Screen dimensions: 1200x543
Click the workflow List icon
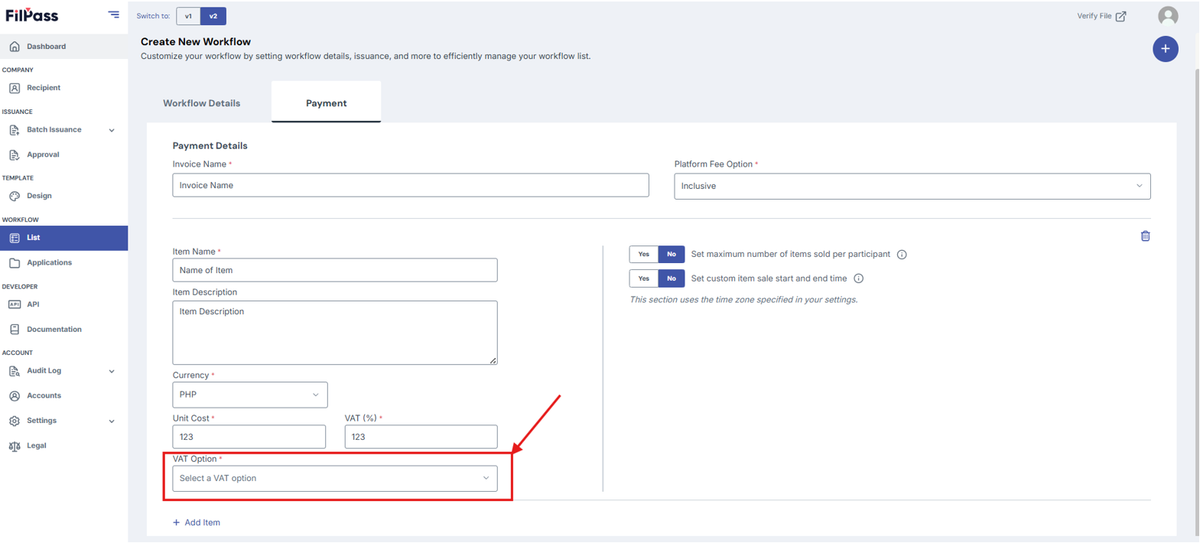pos(14,238)
